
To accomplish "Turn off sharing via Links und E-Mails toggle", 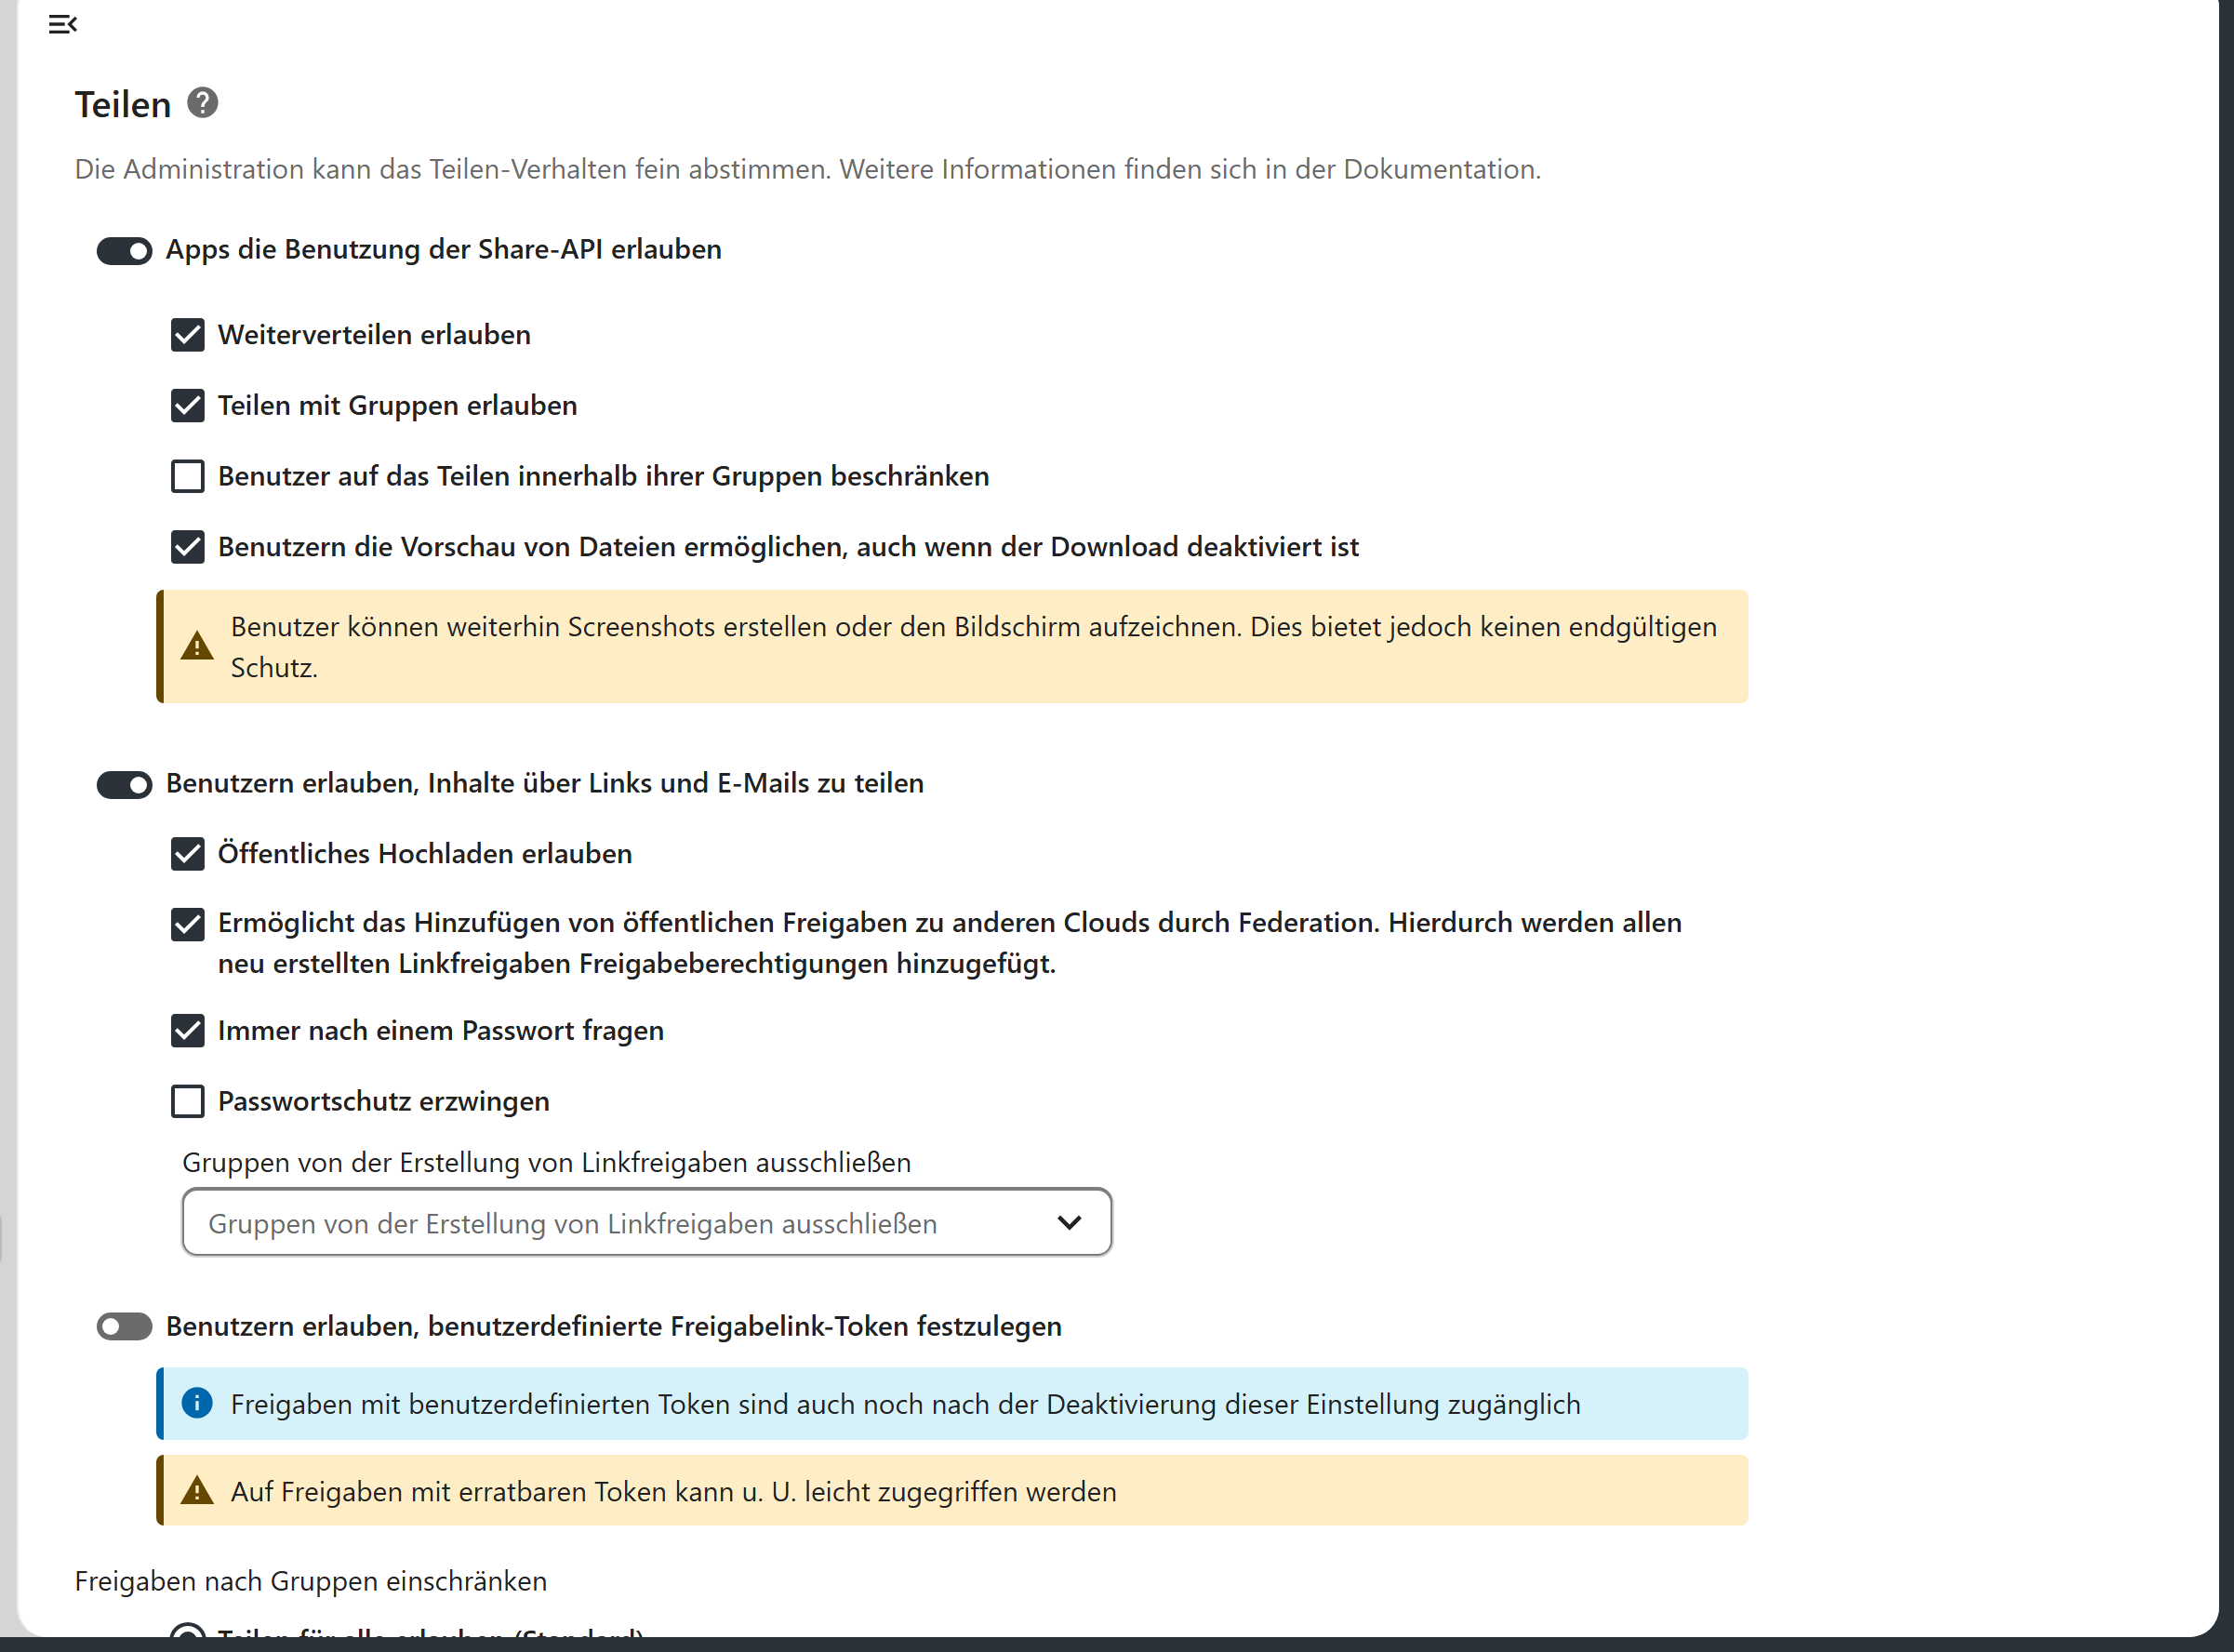I will [x=124, y=784].
